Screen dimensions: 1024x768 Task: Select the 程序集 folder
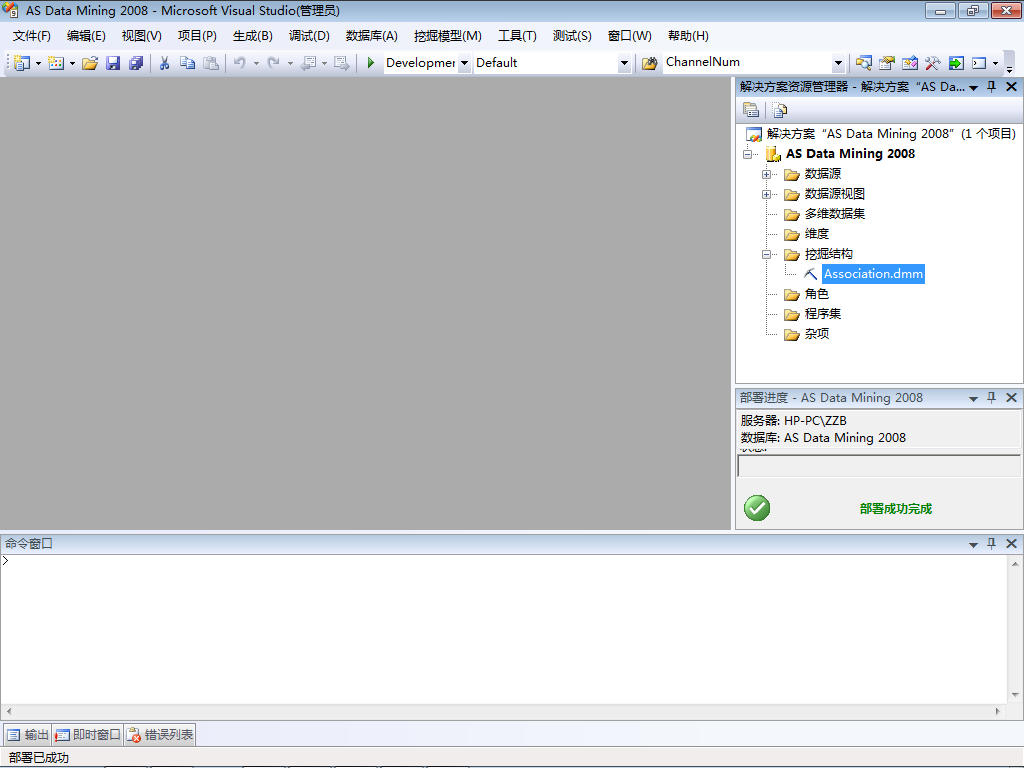(x=823, y=314)
